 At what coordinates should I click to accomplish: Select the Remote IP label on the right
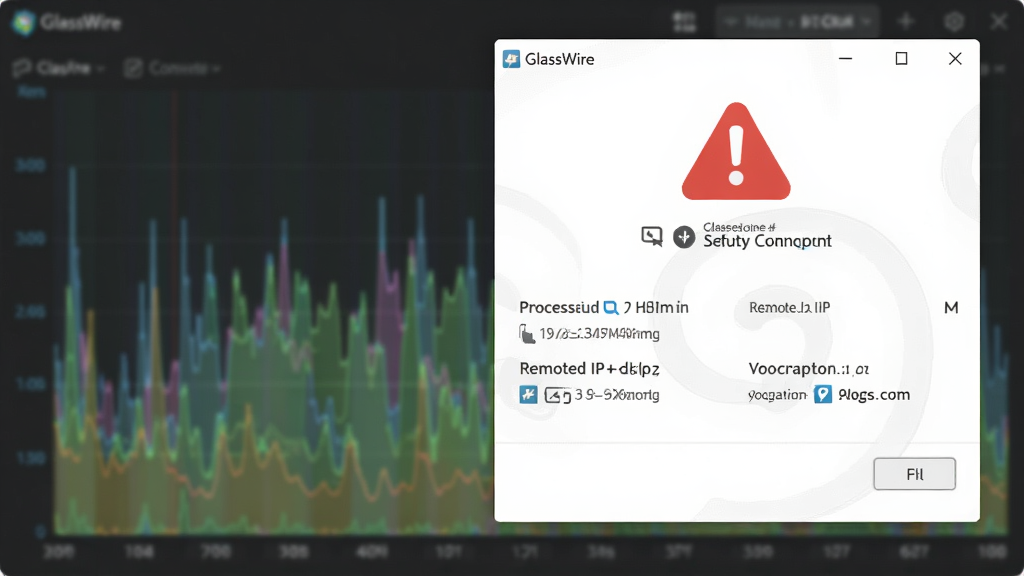(790, 308)
